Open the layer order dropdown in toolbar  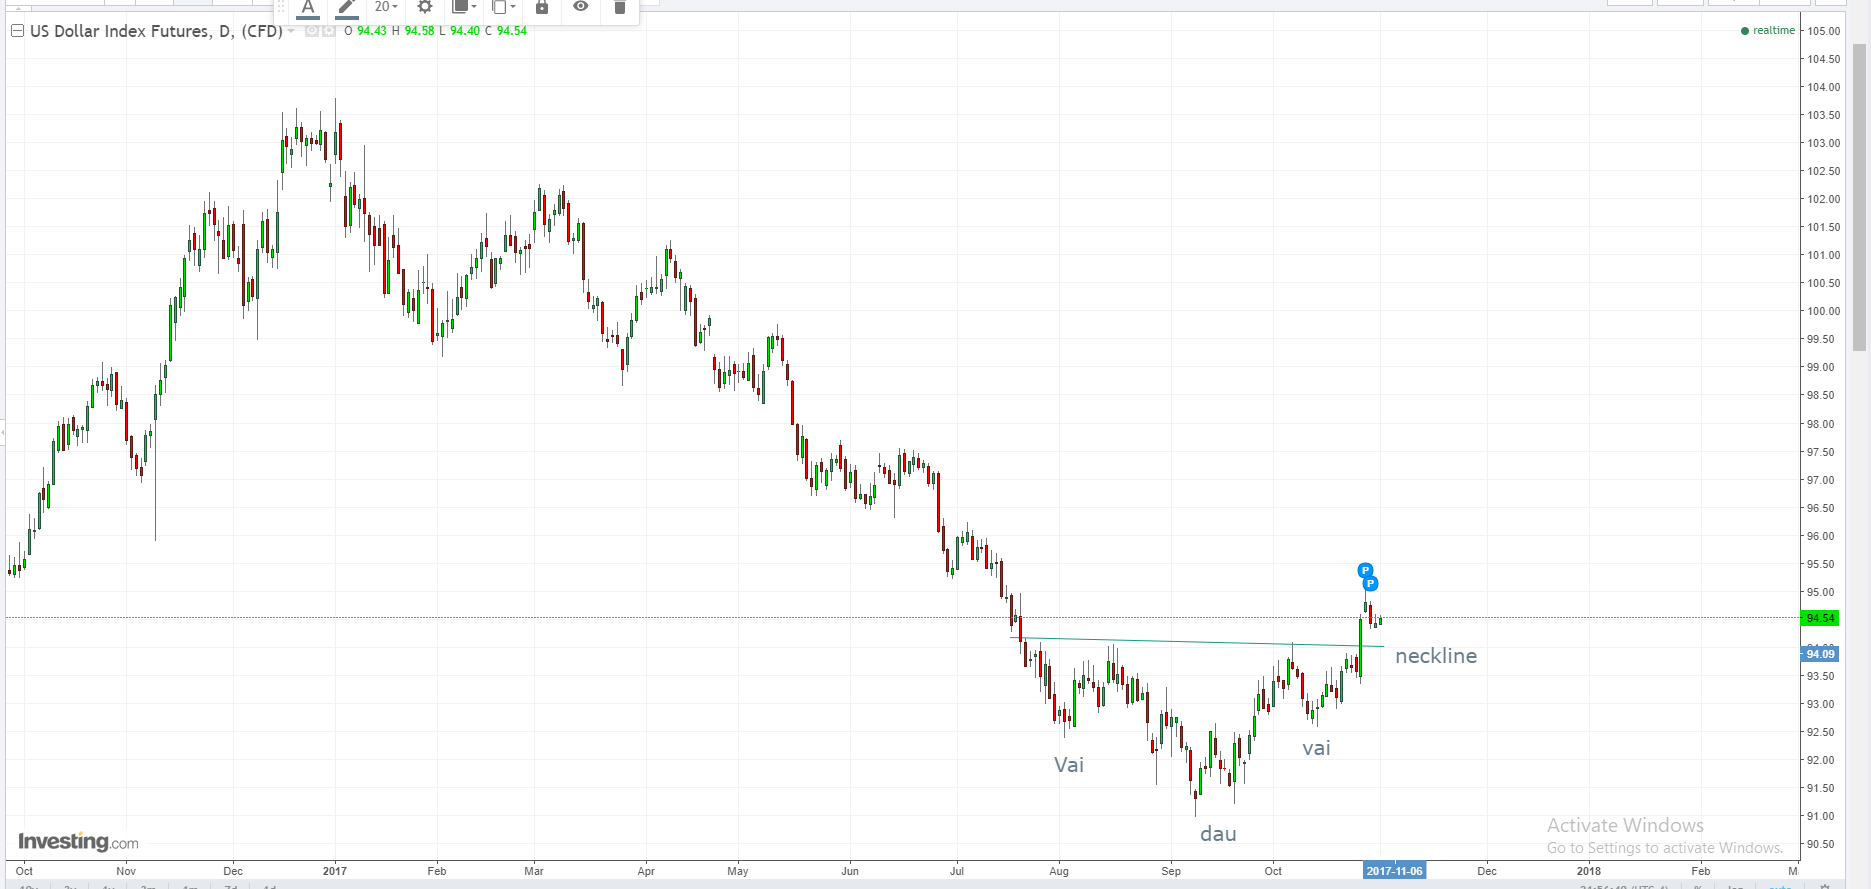(465, 7)
